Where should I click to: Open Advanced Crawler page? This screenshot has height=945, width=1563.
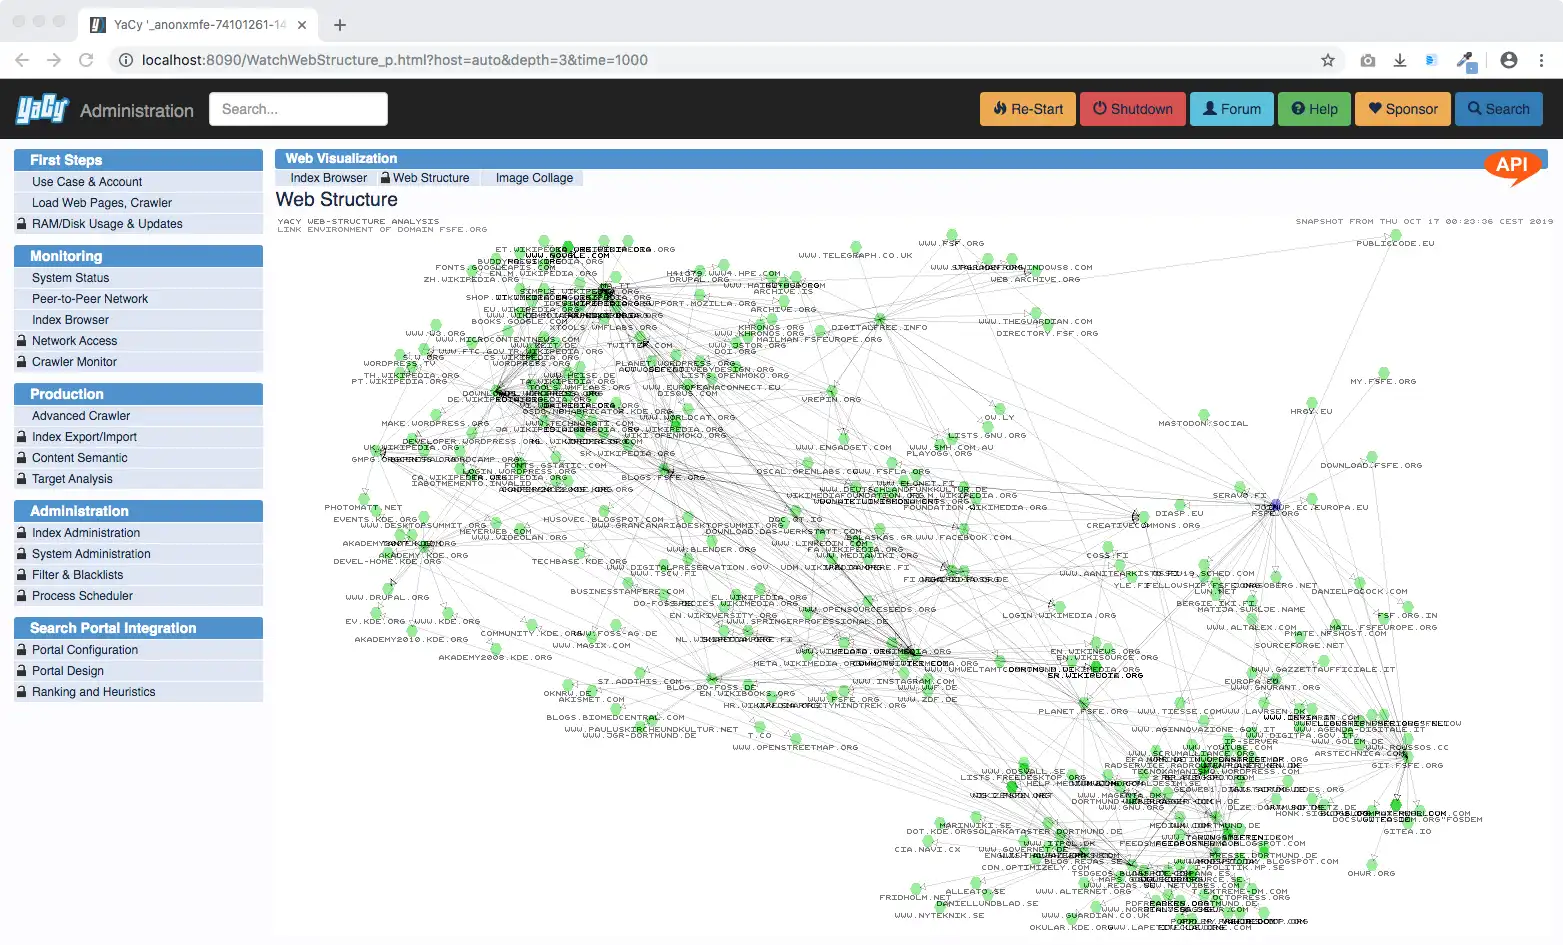[x=139, y=416]
